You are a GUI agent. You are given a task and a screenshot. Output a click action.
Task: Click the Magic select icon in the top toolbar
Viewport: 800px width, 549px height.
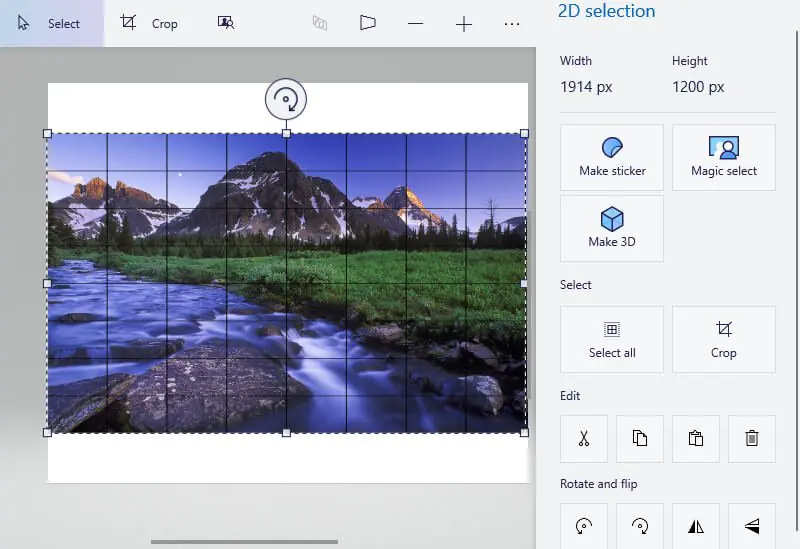226,23
